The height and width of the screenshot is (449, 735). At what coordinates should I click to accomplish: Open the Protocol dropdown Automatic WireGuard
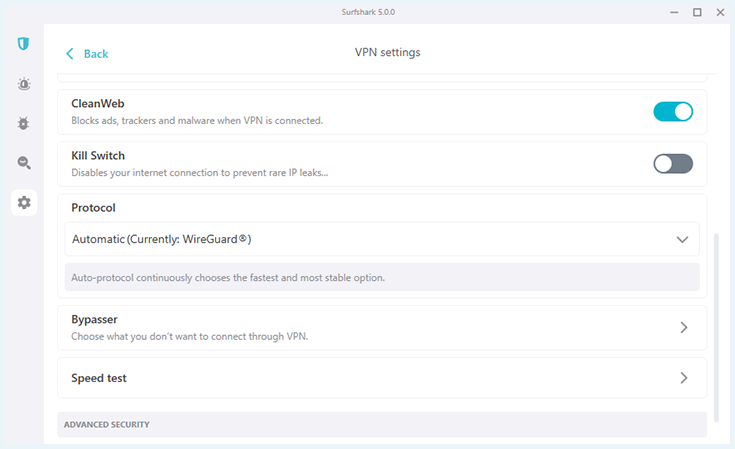pos(382,239)
